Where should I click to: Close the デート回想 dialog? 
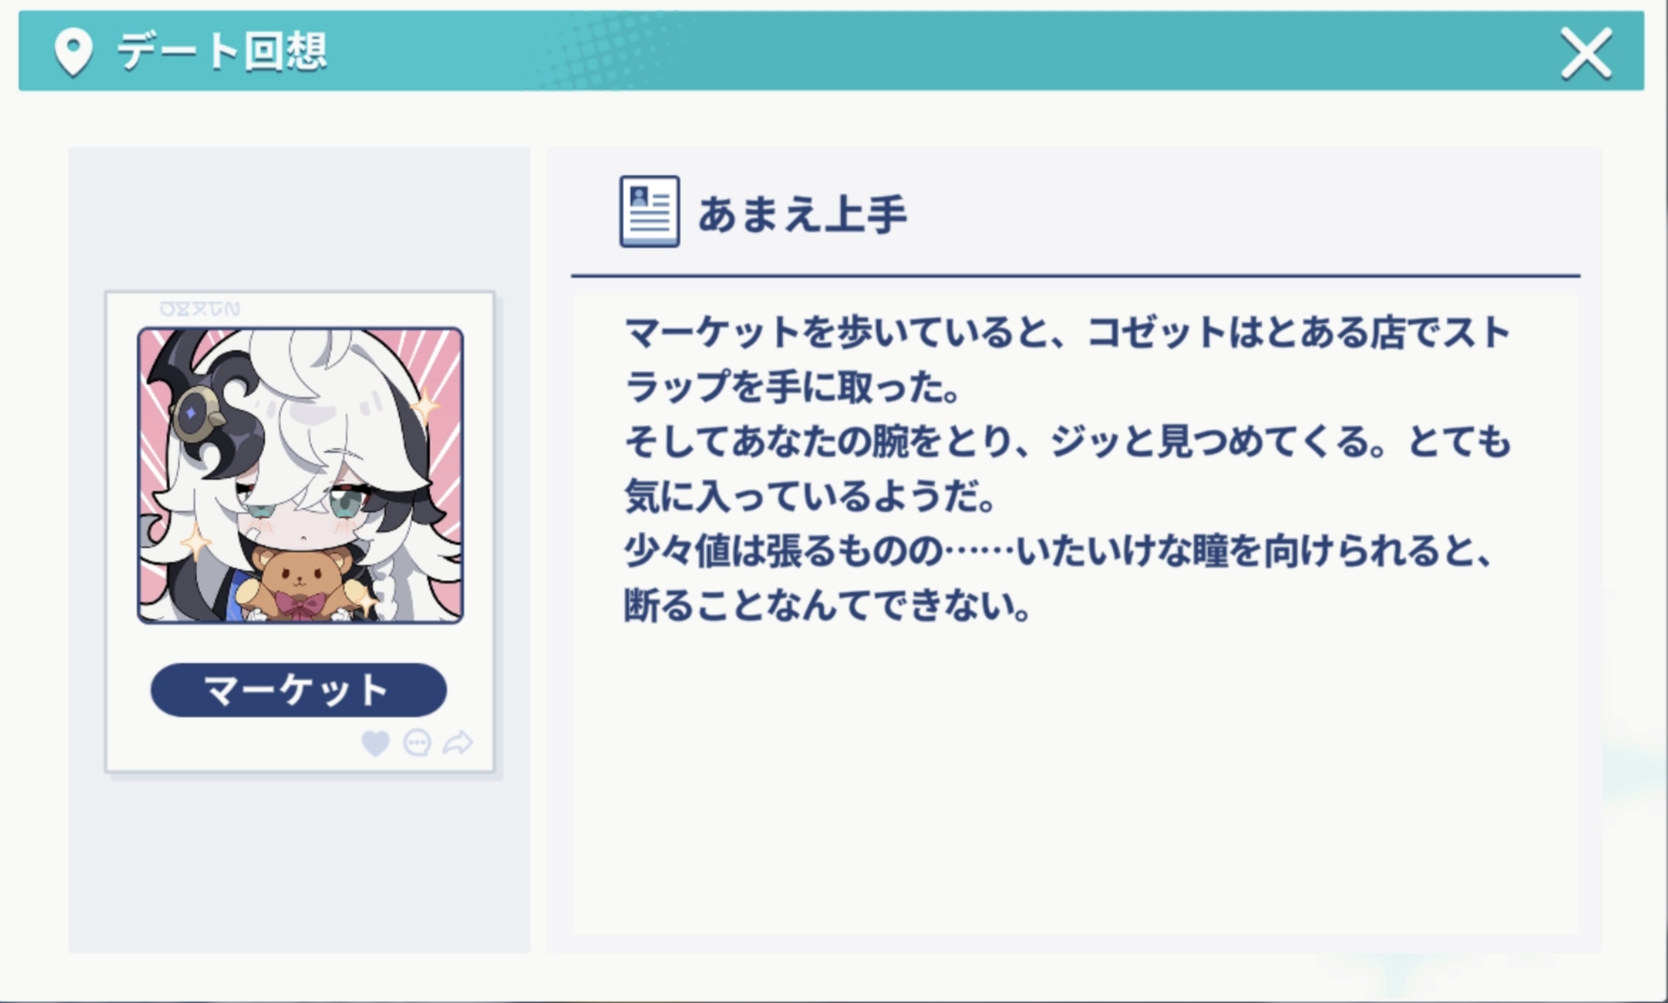pos(1586,53)
